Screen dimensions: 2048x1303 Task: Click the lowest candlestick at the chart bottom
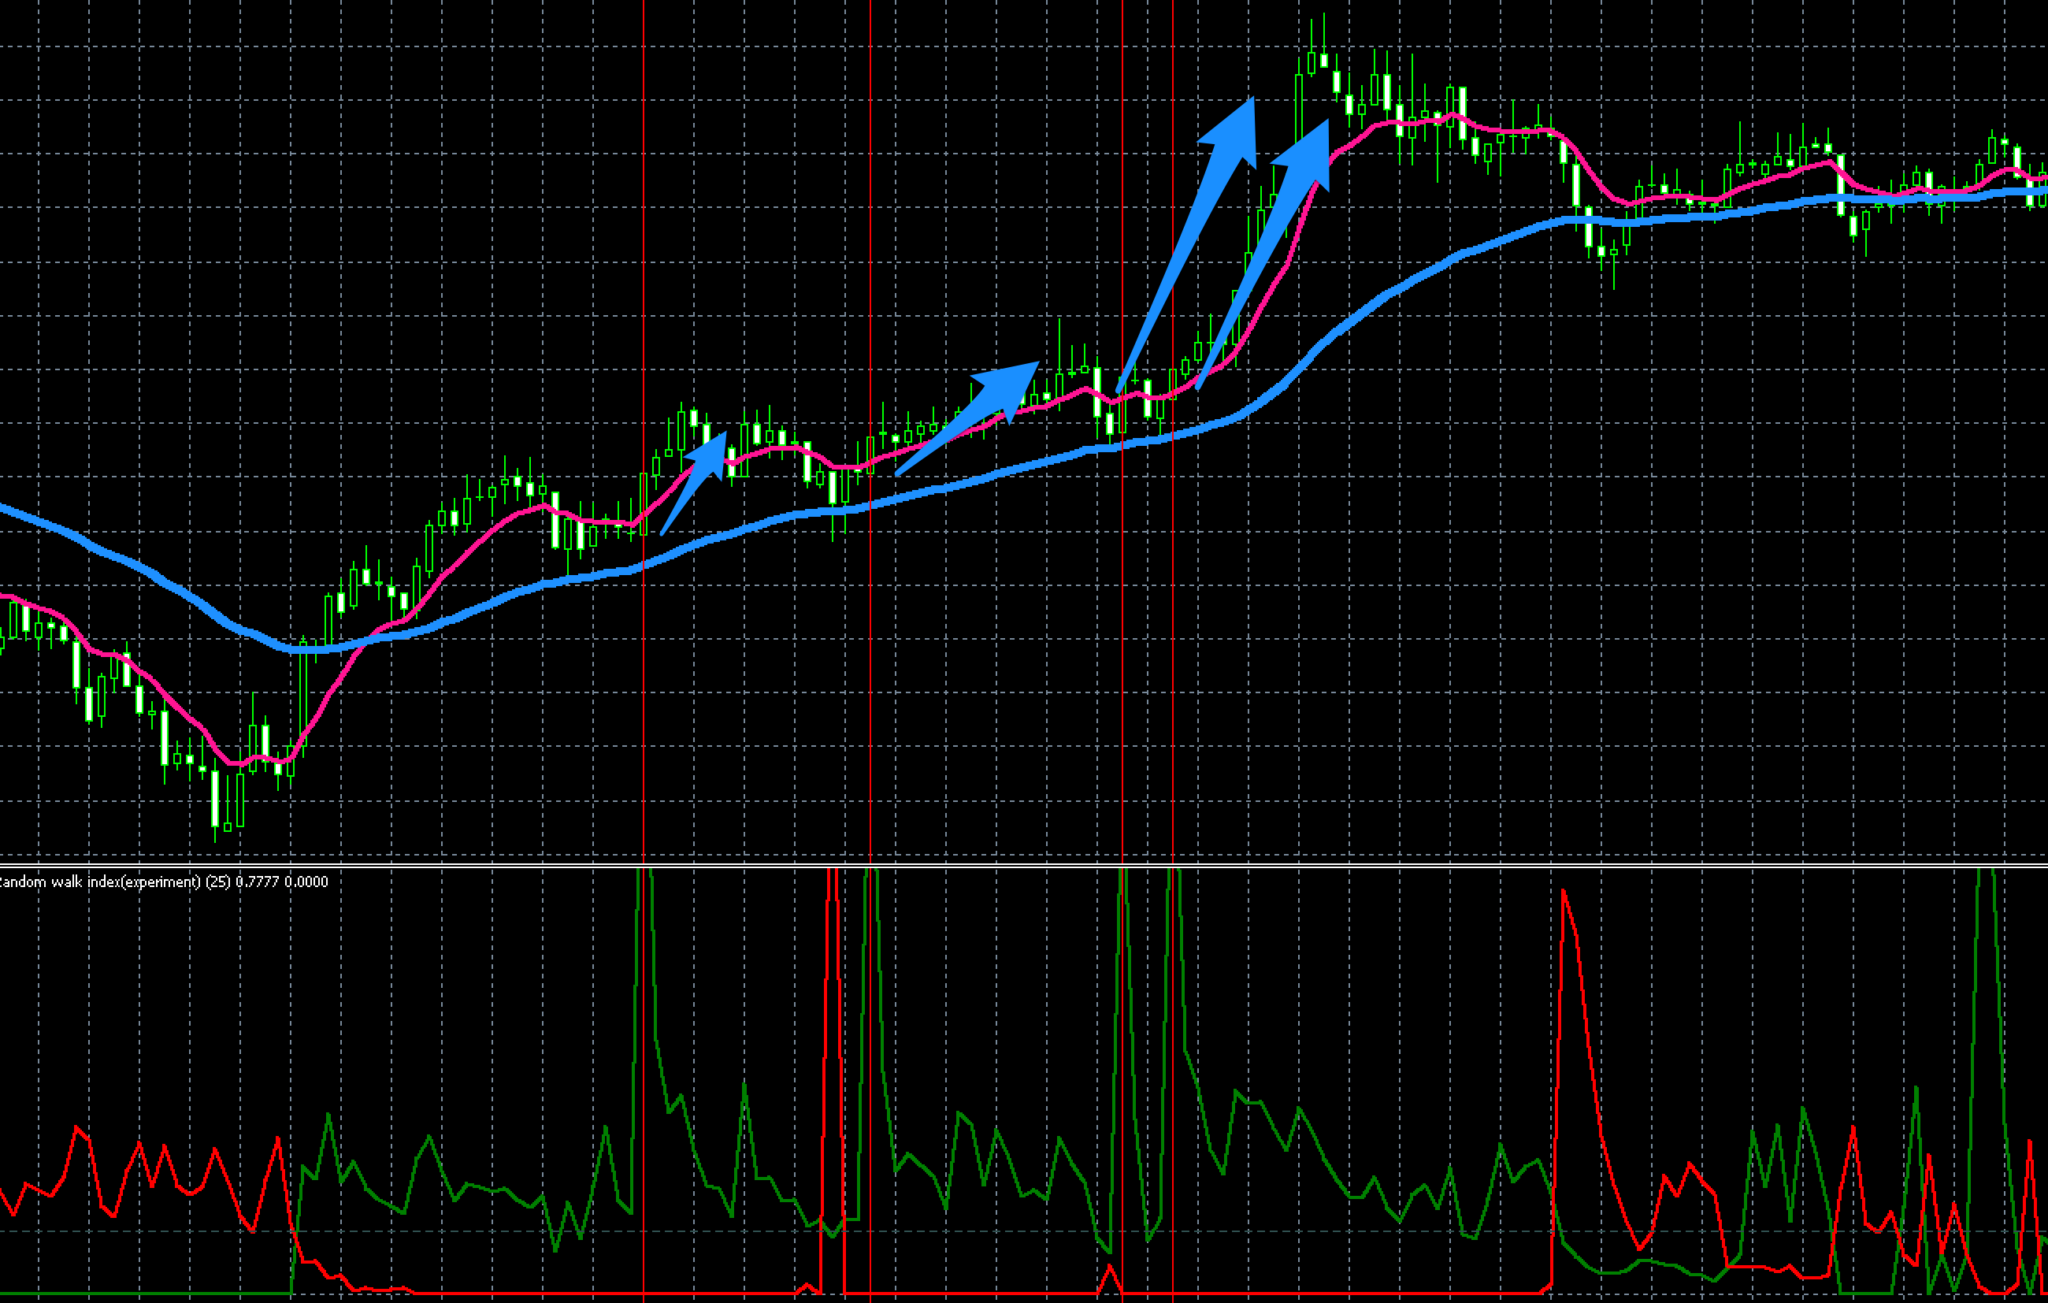215,800
